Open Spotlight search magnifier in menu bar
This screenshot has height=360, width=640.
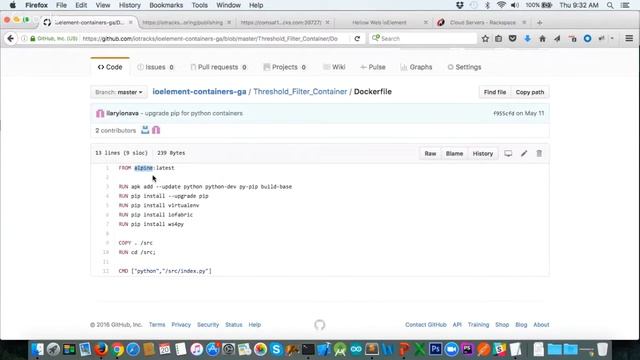(x=610, y=5)
